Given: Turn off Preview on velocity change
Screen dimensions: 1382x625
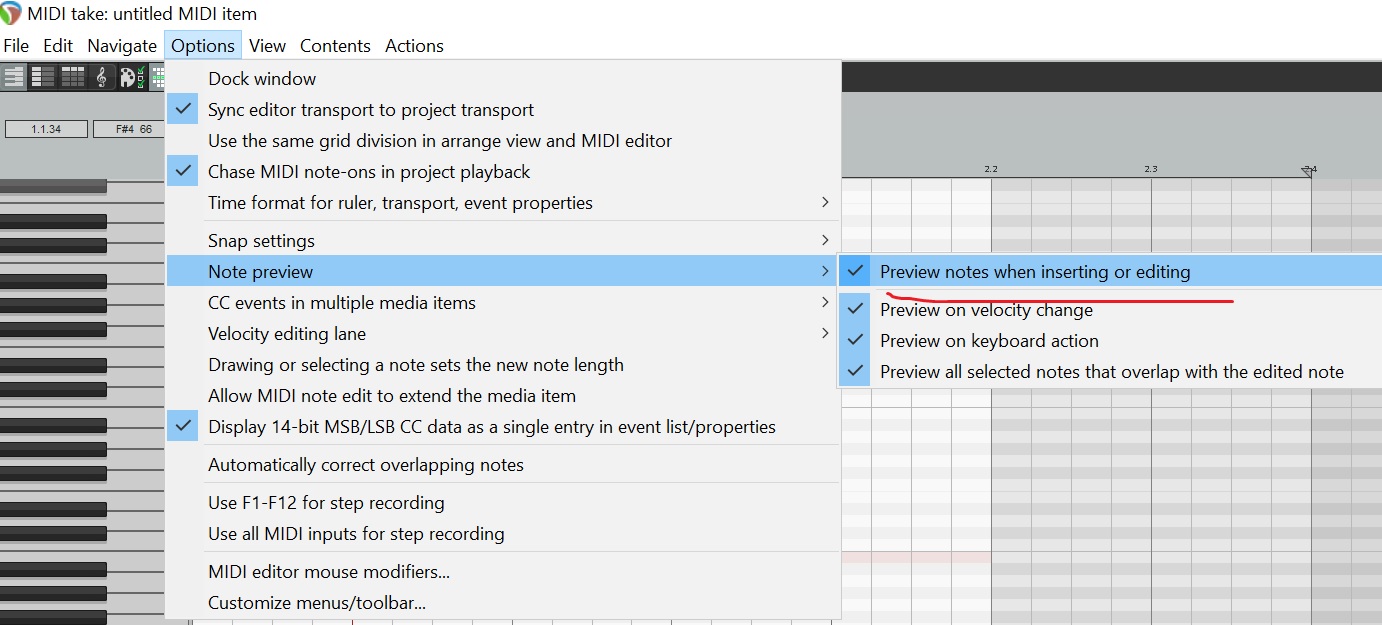Looking at the screenshot, I should point(986,310).
